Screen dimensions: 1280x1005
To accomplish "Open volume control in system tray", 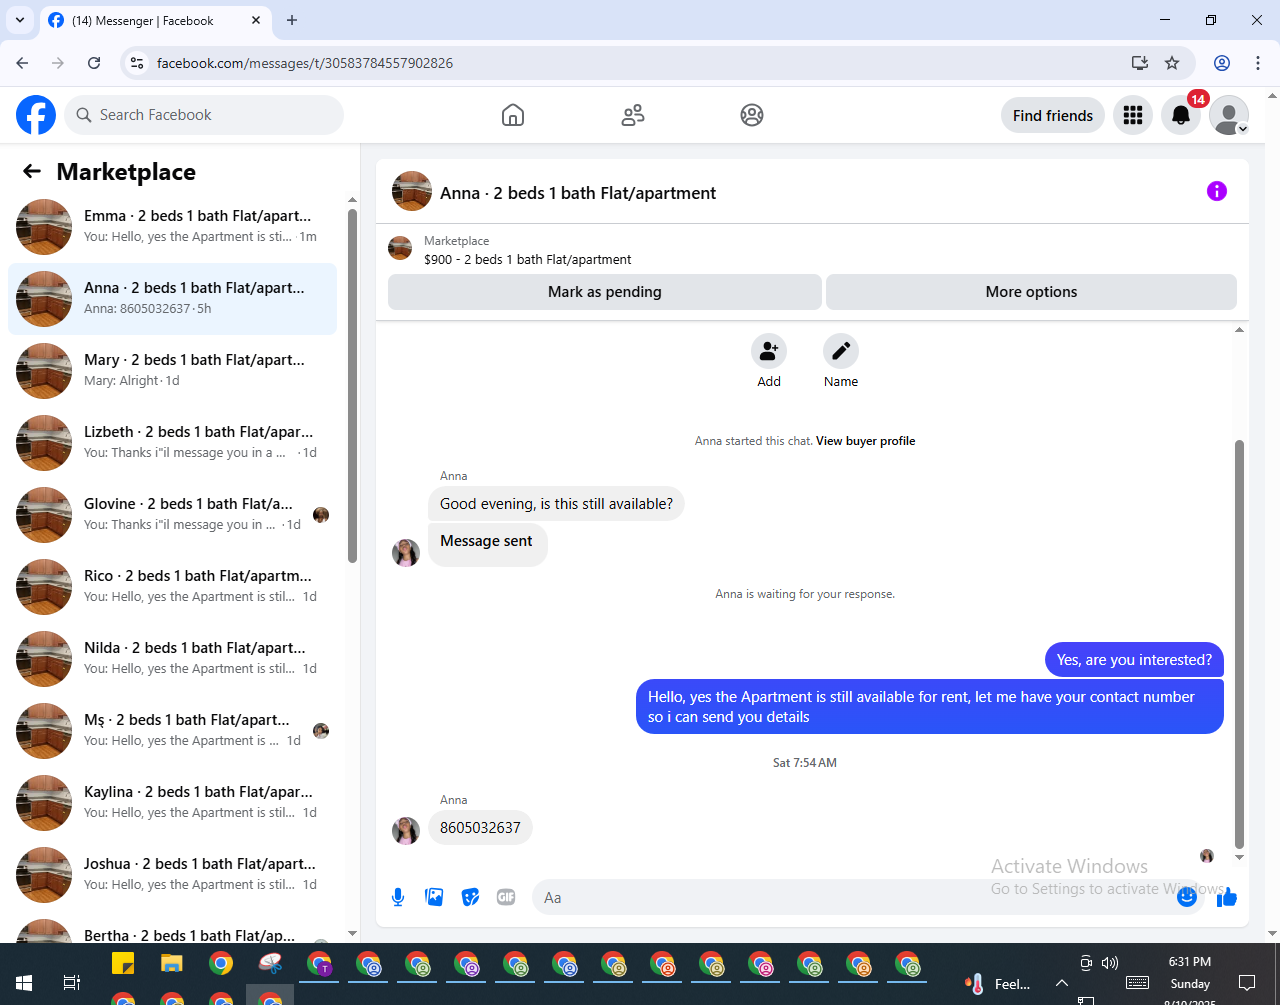I will pyautogui.click(x=1110, y=963).
